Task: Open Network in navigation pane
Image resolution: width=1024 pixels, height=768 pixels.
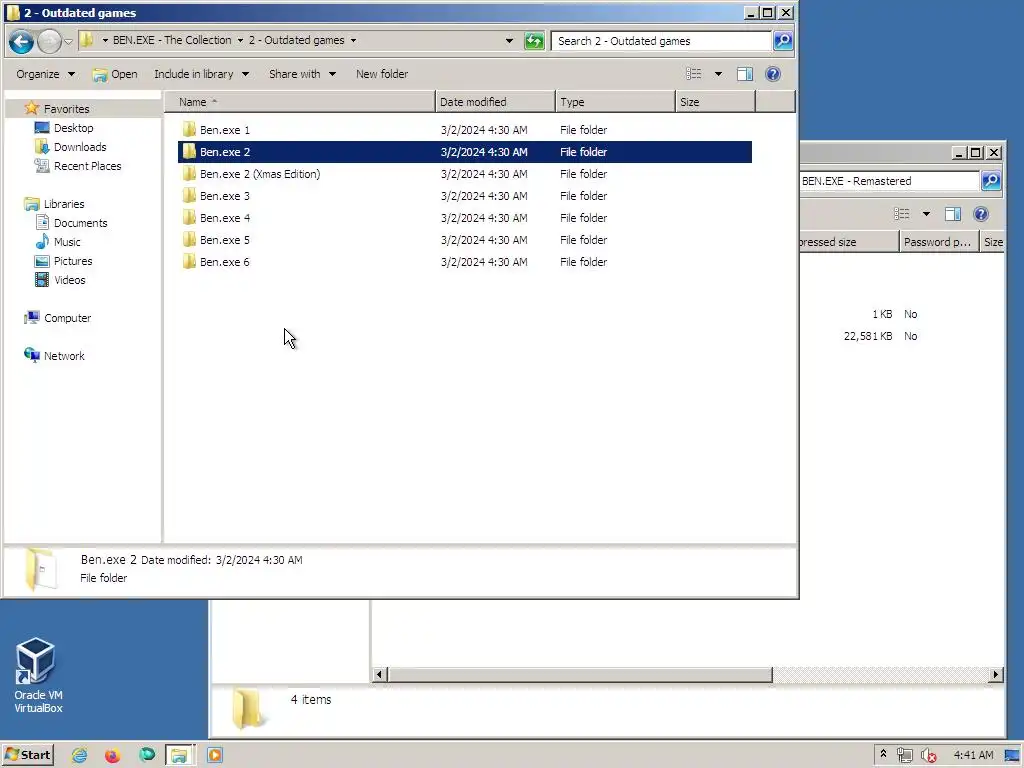Action: point(54,356)
